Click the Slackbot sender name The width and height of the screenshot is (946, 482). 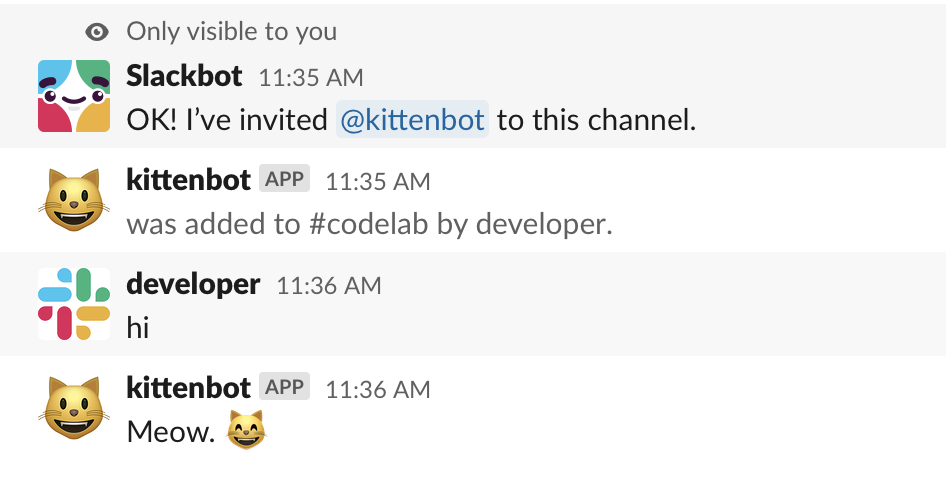point(186,76)
